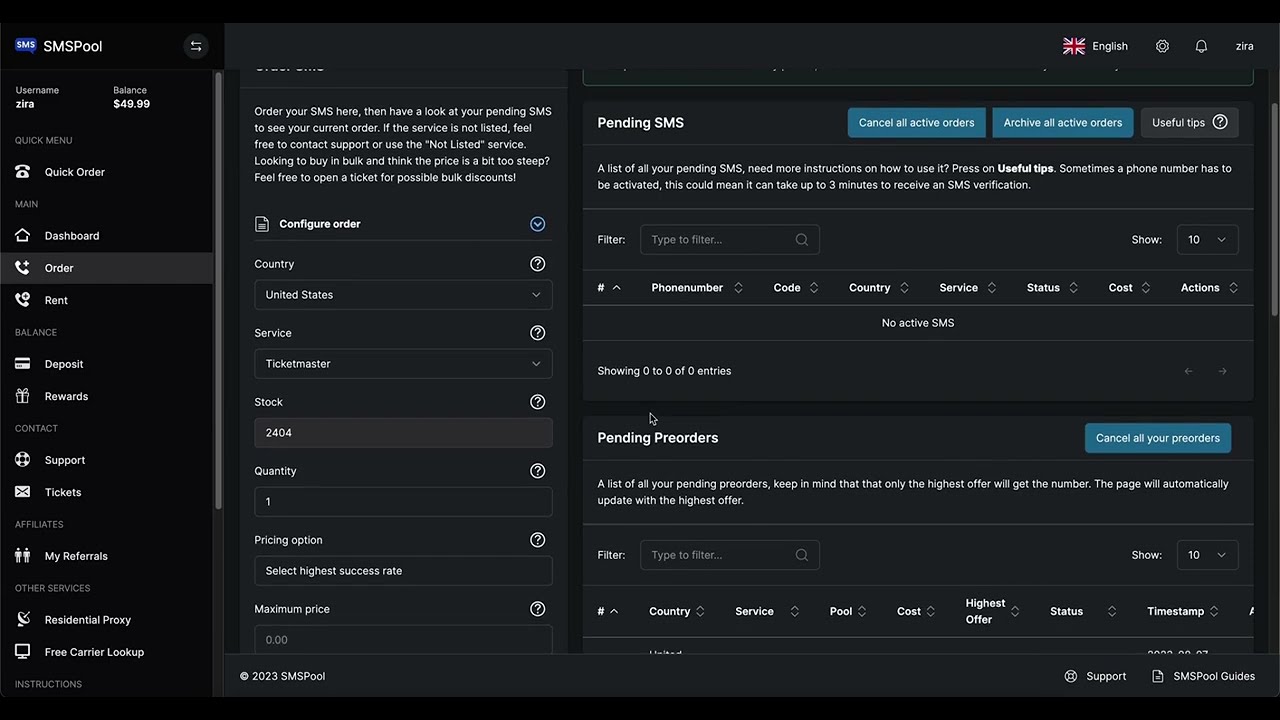Click the Residential Proxy icon
Screen dimensions: 1280x720
pos(23,620)
